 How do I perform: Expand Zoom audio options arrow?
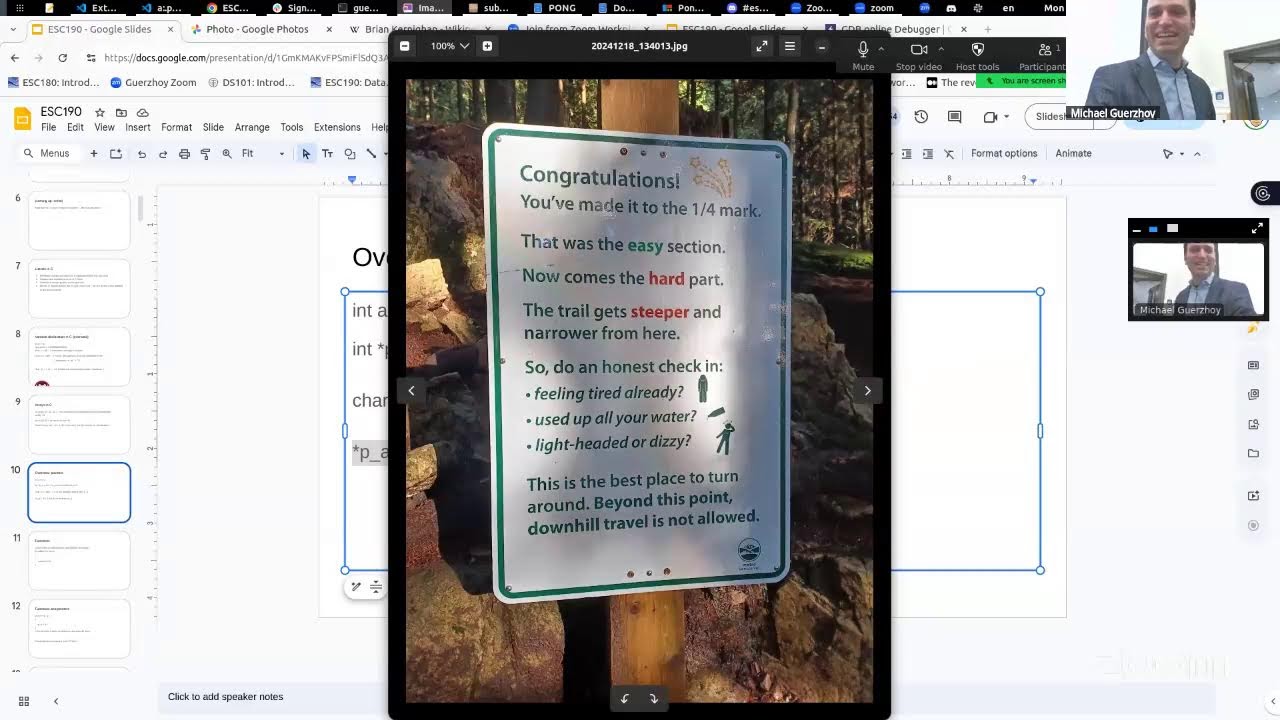tap(881, 48)
